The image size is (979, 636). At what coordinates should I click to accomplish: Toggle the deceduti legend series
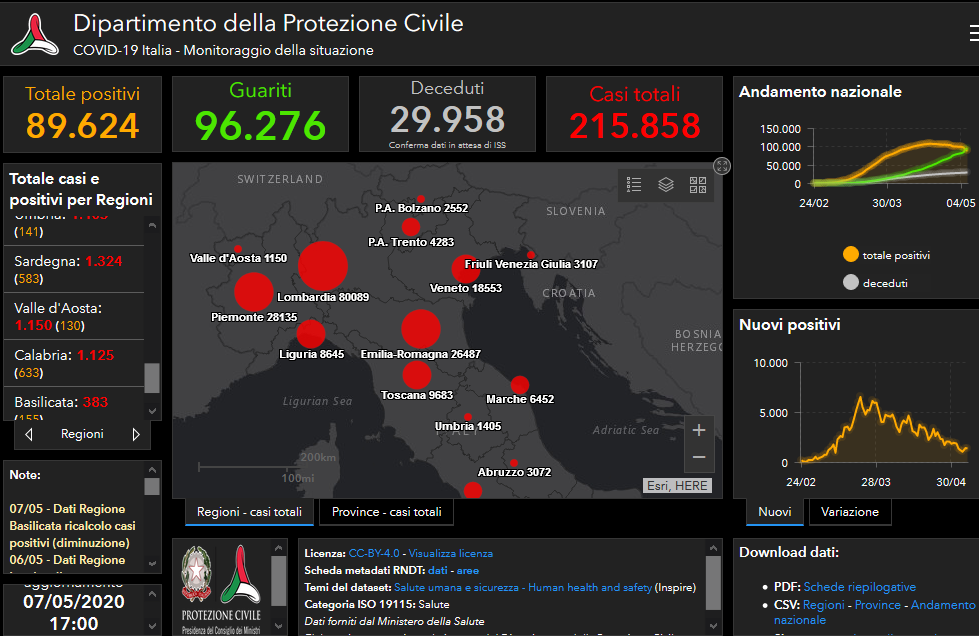(851, 283)
